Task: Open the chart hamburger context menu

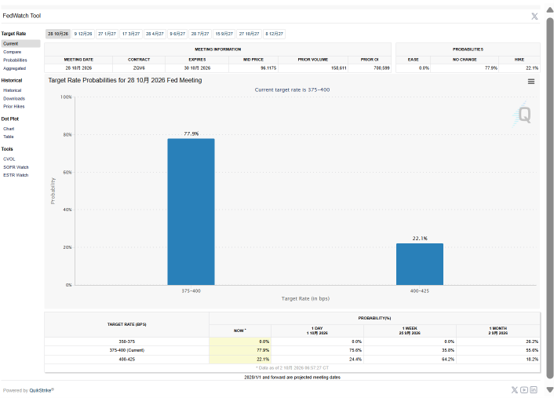Action: (531, 82)
